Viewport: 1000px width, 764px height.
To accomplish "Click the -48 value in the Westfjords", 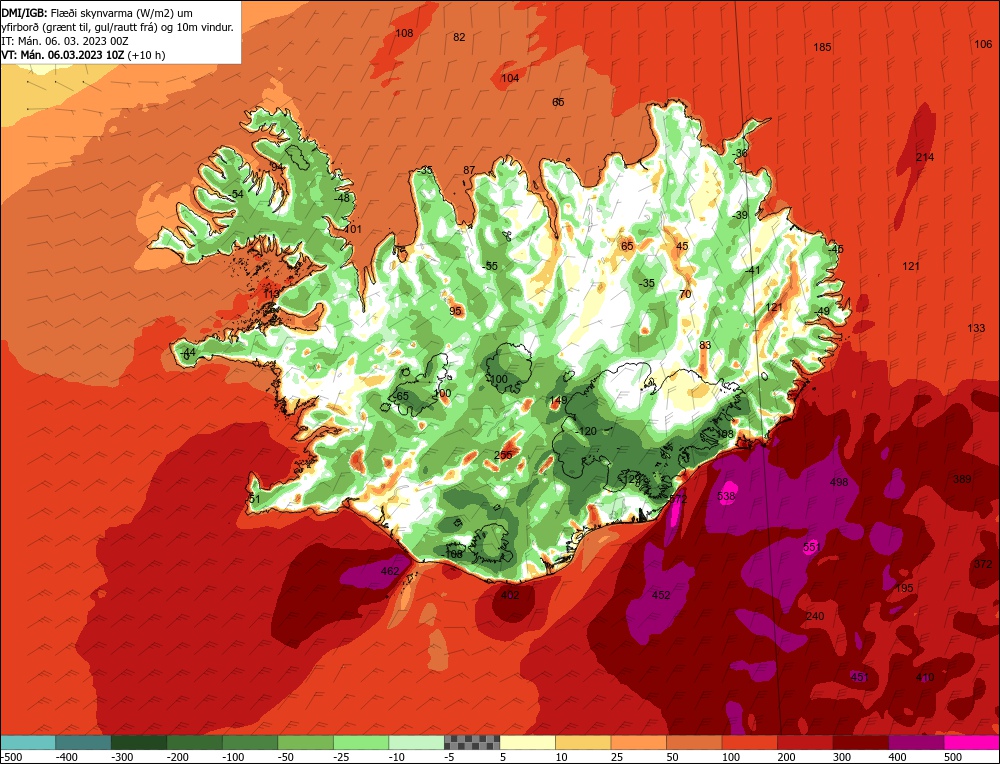I will [x=342, y=198].
